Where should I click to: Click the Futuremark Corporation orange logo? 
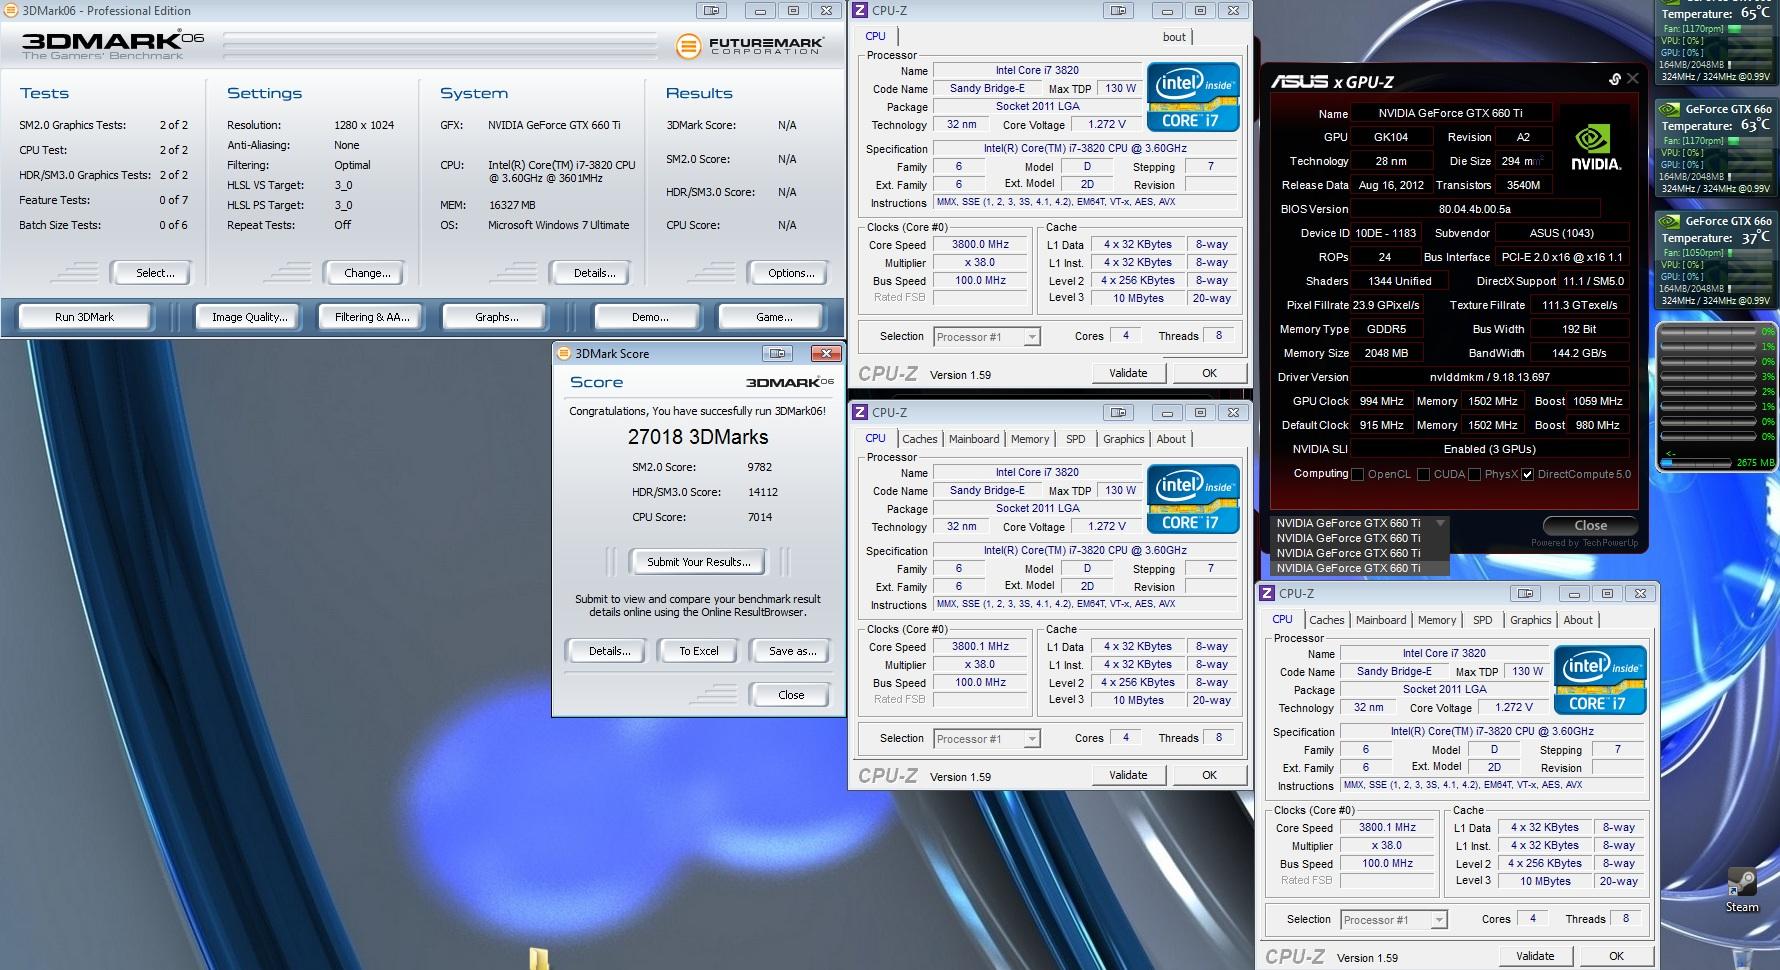[688, 46]
